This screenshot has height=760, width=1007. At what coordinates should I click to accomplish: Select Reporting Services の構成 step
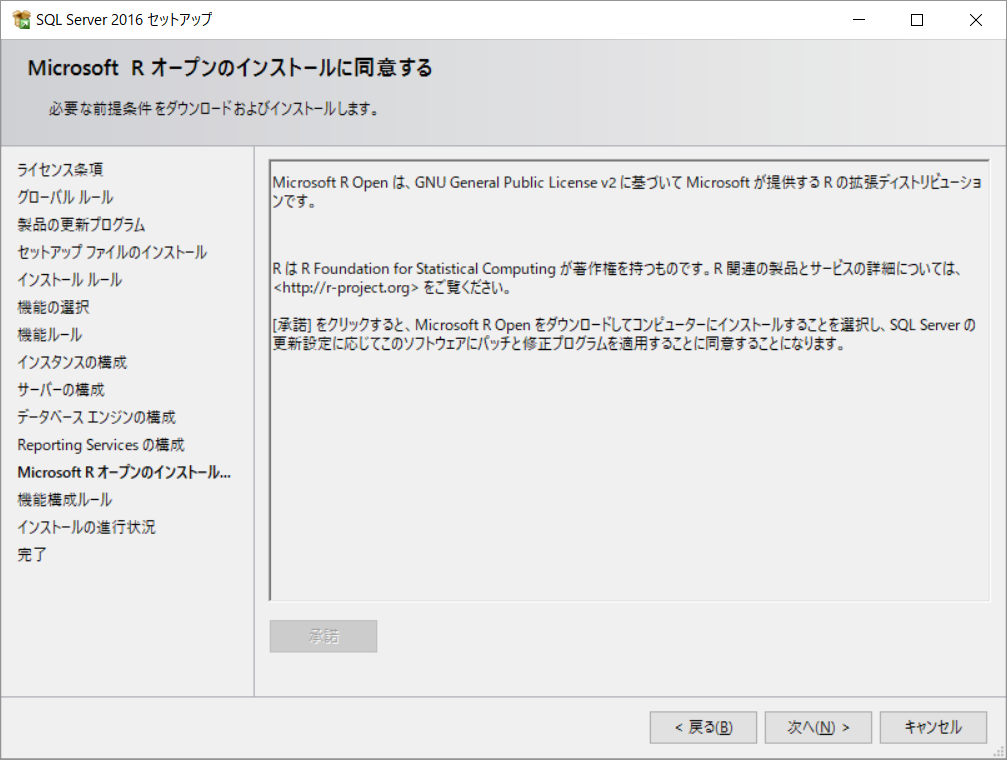pyautogui.click(x=101, y=445)
